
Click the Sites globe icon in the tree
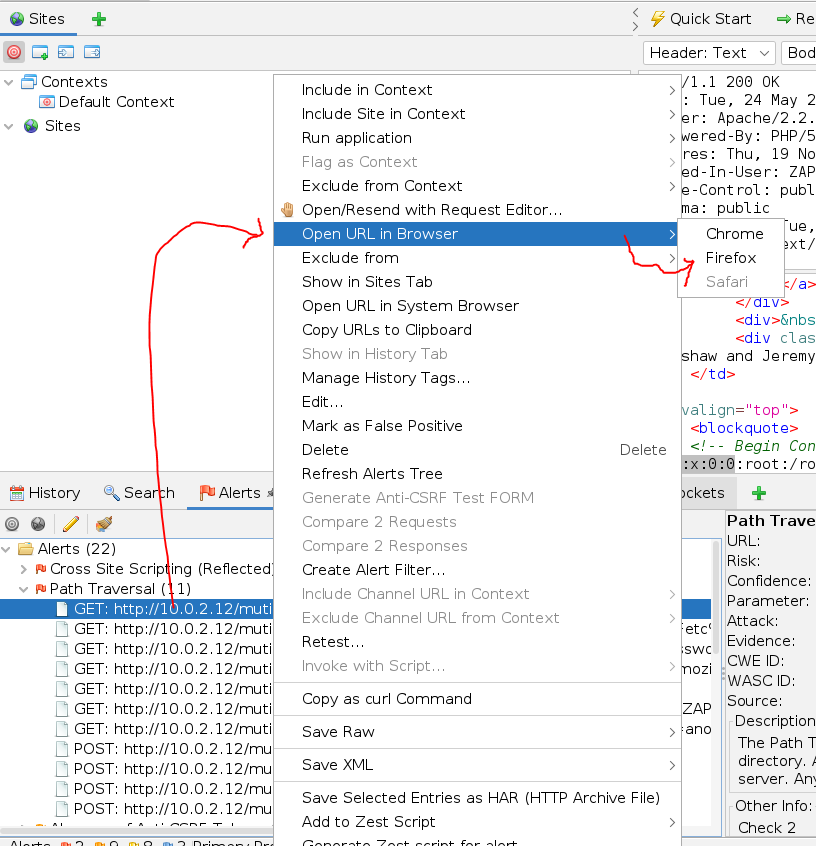[31, 126]
